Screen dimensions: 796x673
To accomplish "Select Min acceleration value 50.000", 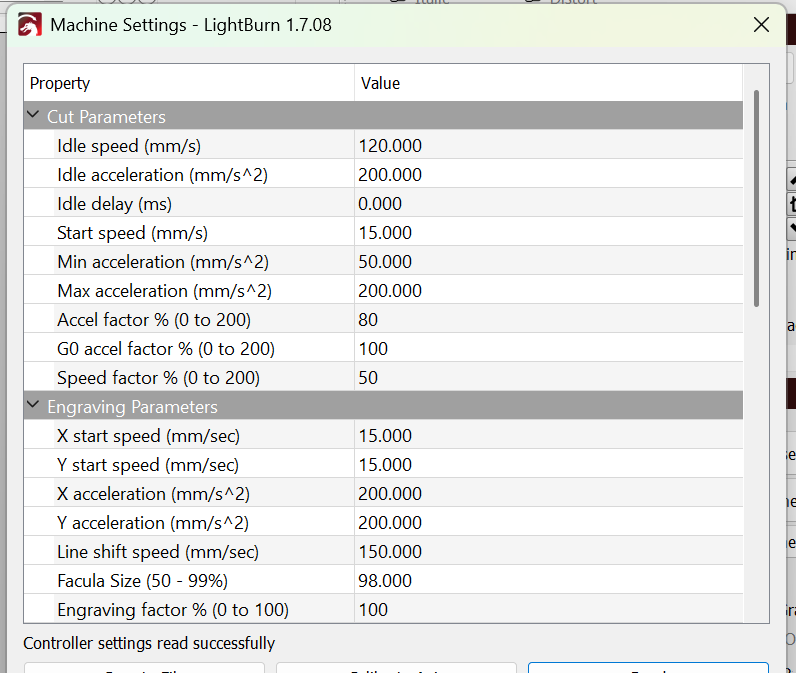I will (x=385, y=261).
